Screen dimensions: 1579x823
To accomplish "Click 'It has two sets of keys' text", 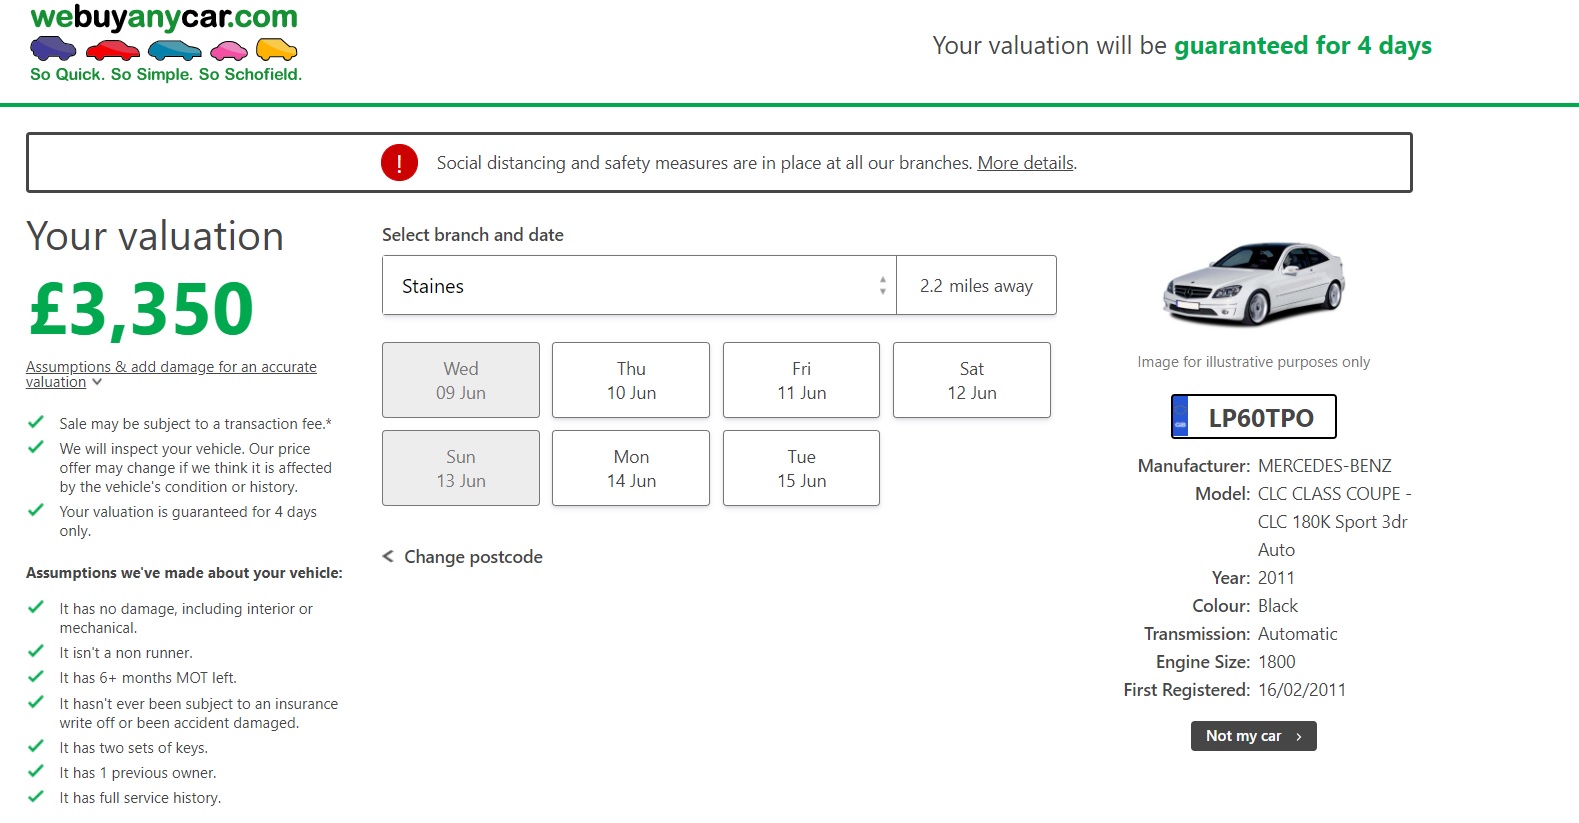I will coord(133,748).
